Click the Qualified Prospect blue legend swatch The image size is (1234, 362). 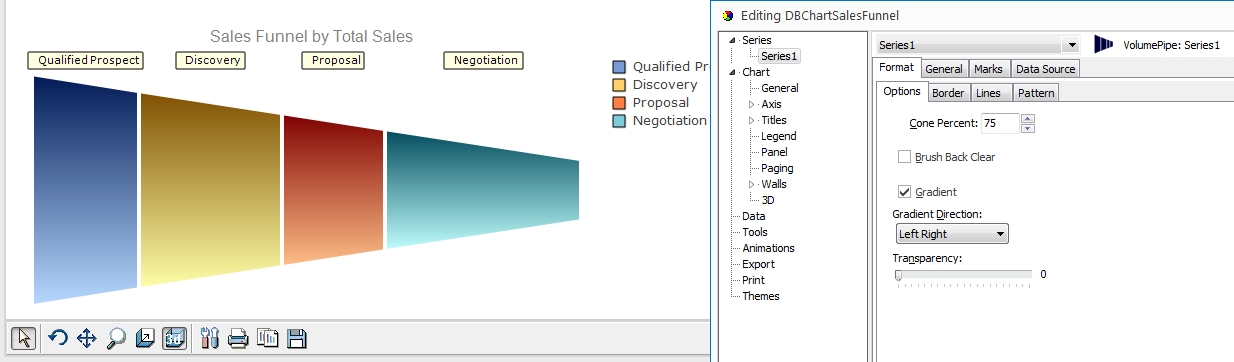pyautogui.click(x=619, y=67)
